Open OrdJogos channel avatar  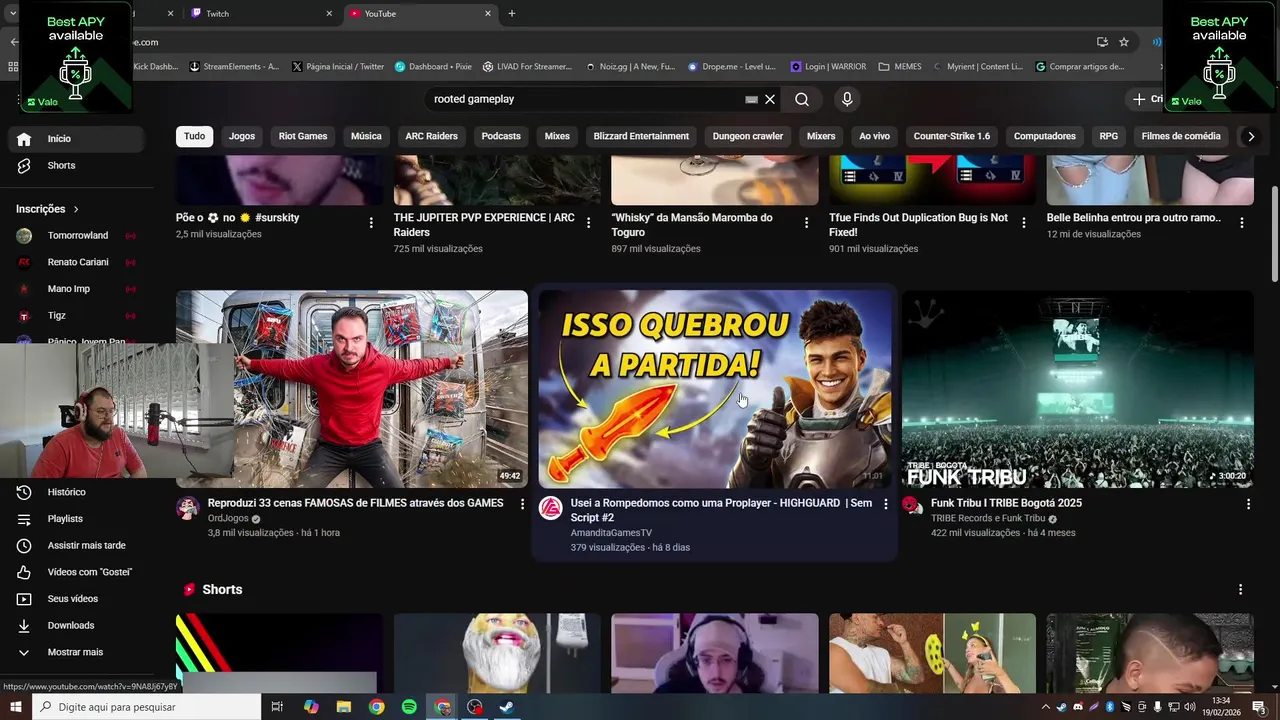click(188, 508)
